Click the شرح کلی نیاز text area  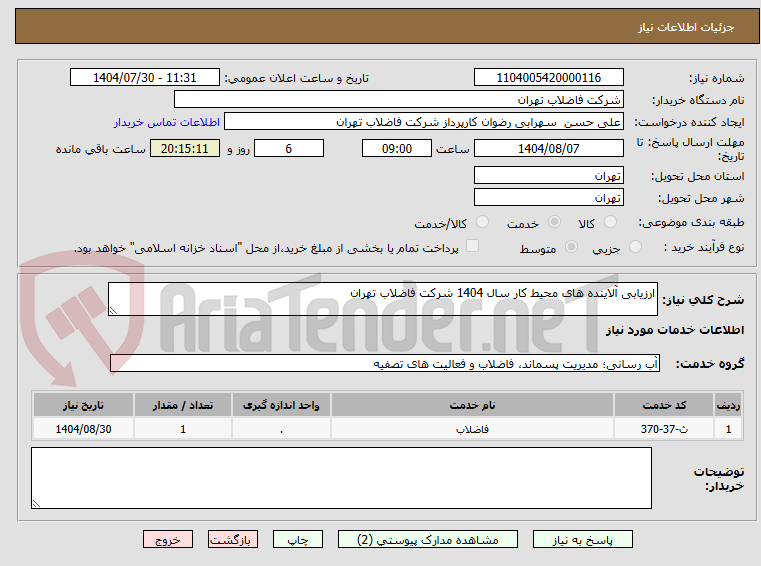coord(383,299)
